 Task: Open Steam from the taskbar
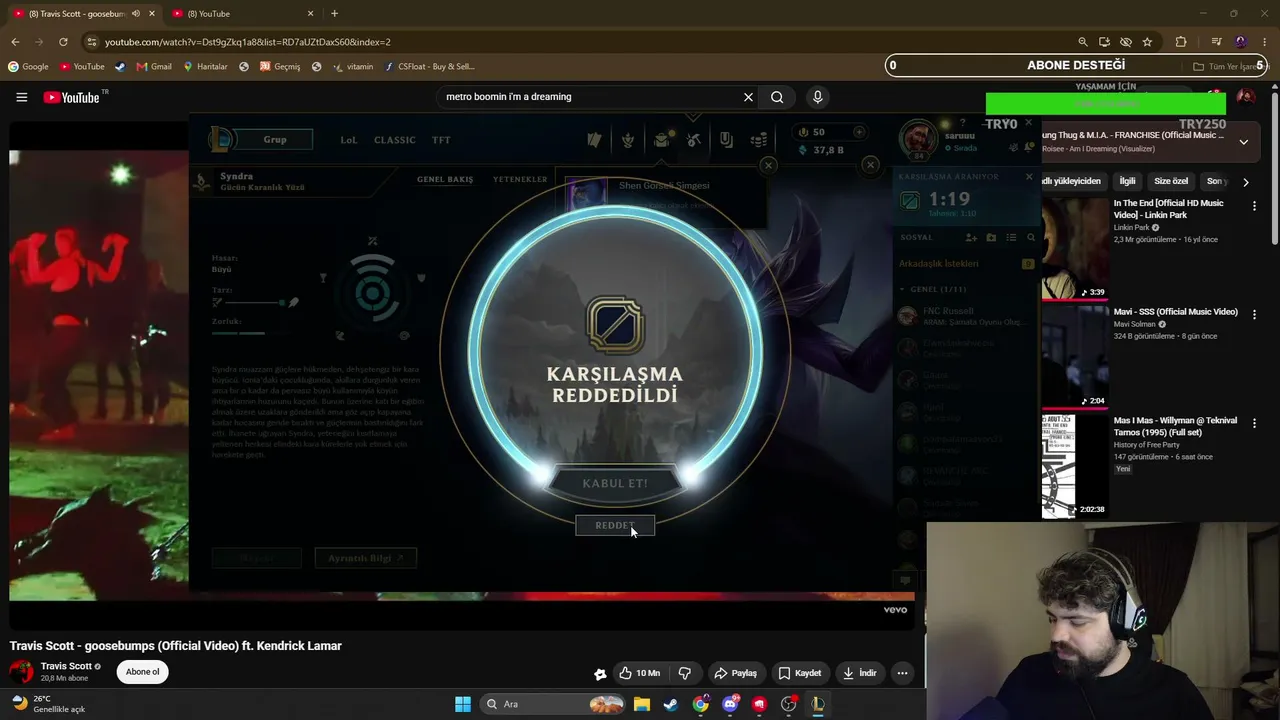670,704
